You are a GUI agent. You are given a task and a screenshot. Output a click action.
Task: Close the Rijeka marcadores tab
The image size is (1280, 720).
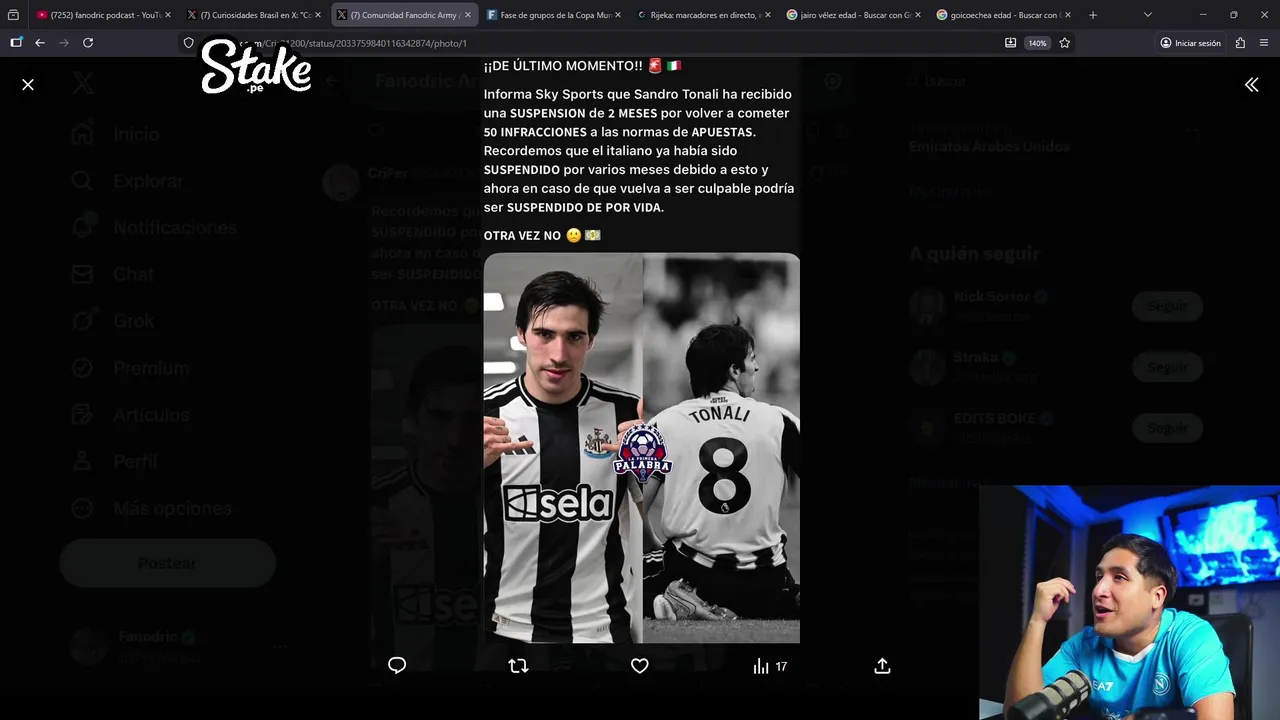pos(768,15)
